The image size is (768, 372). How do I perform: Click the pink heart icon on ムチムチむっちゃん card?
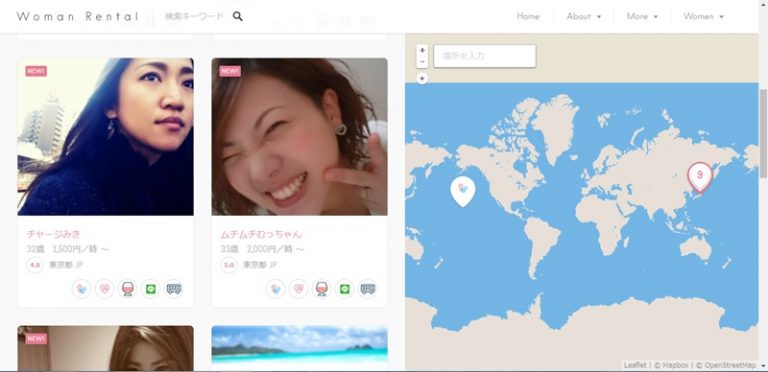coord(298,289)
